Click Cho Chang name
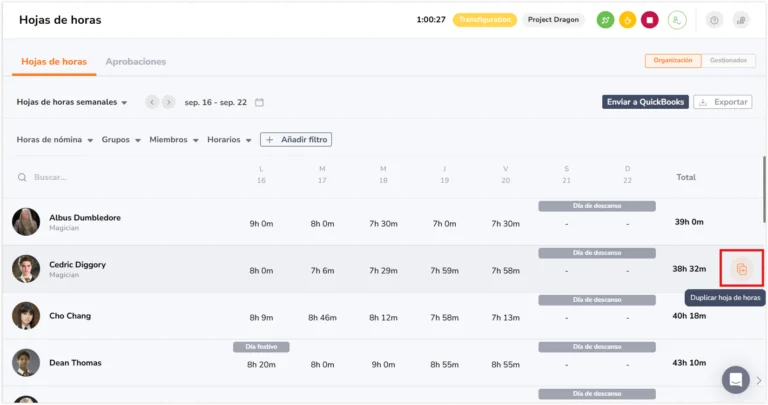The height and width of the screenshot is (405, 768). click(x=70, y=316)
